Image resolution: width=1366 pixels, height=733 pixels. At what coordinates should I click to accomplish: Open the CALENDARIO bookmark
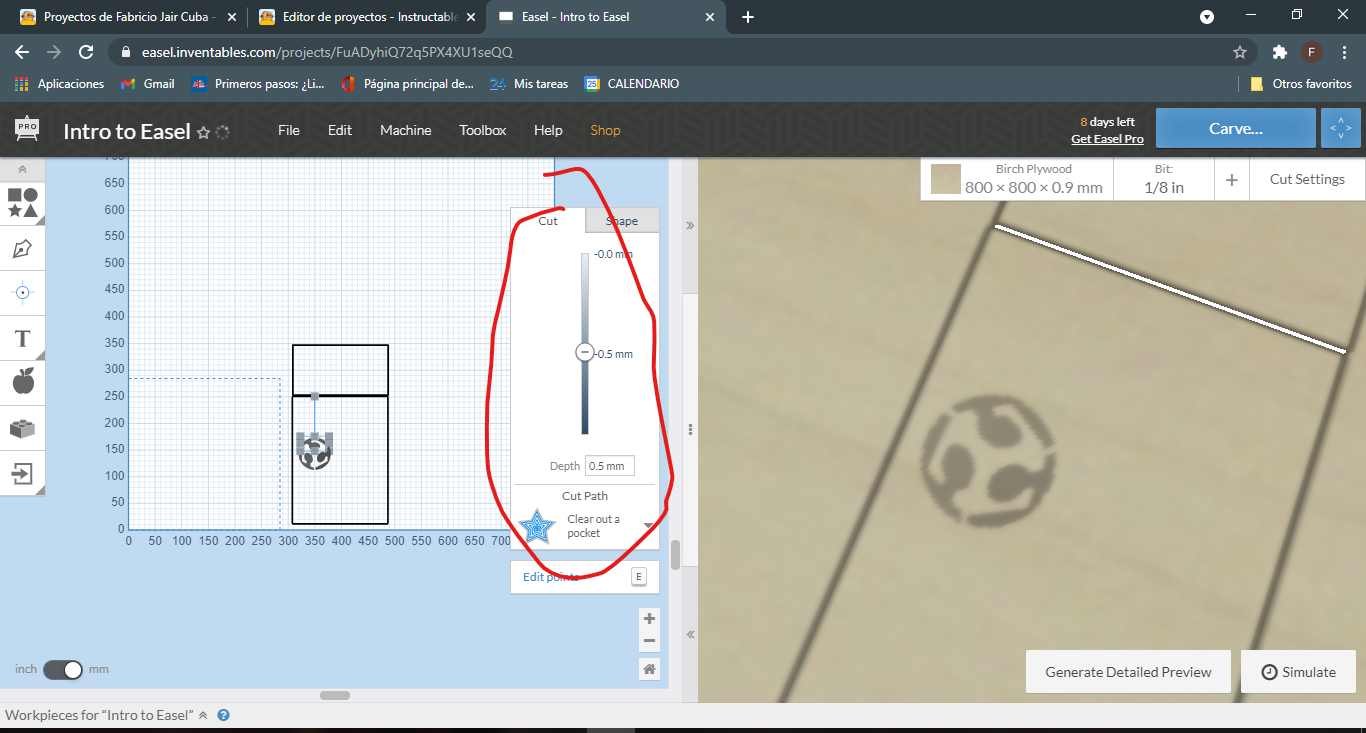click(632, 84)
